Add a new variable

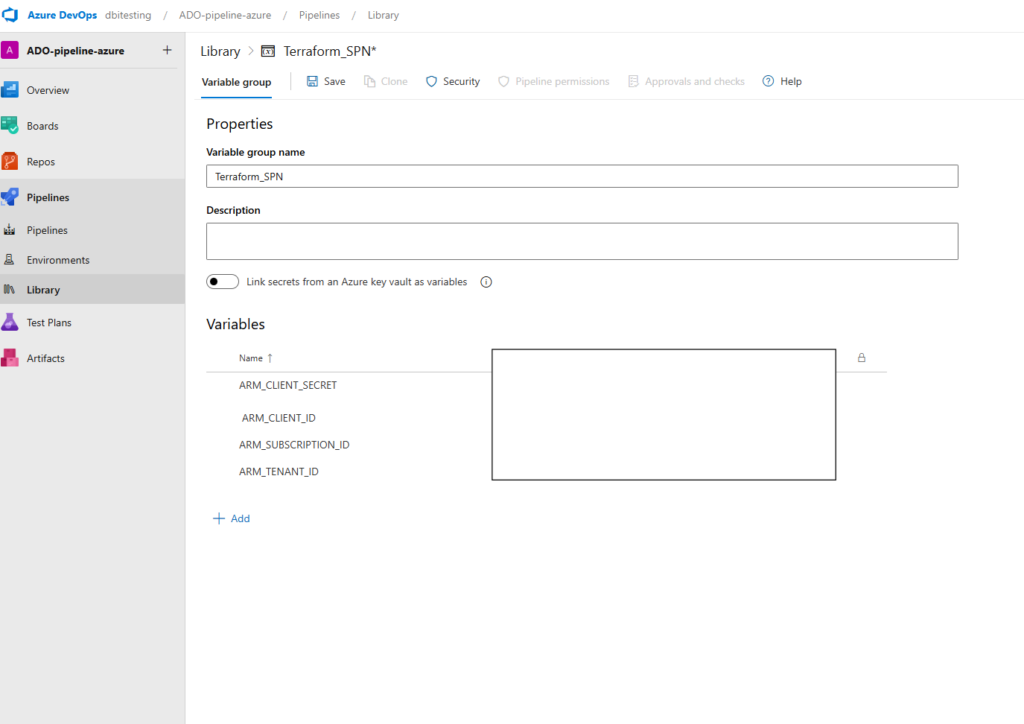pyautogui.click(x=232, y=519)
